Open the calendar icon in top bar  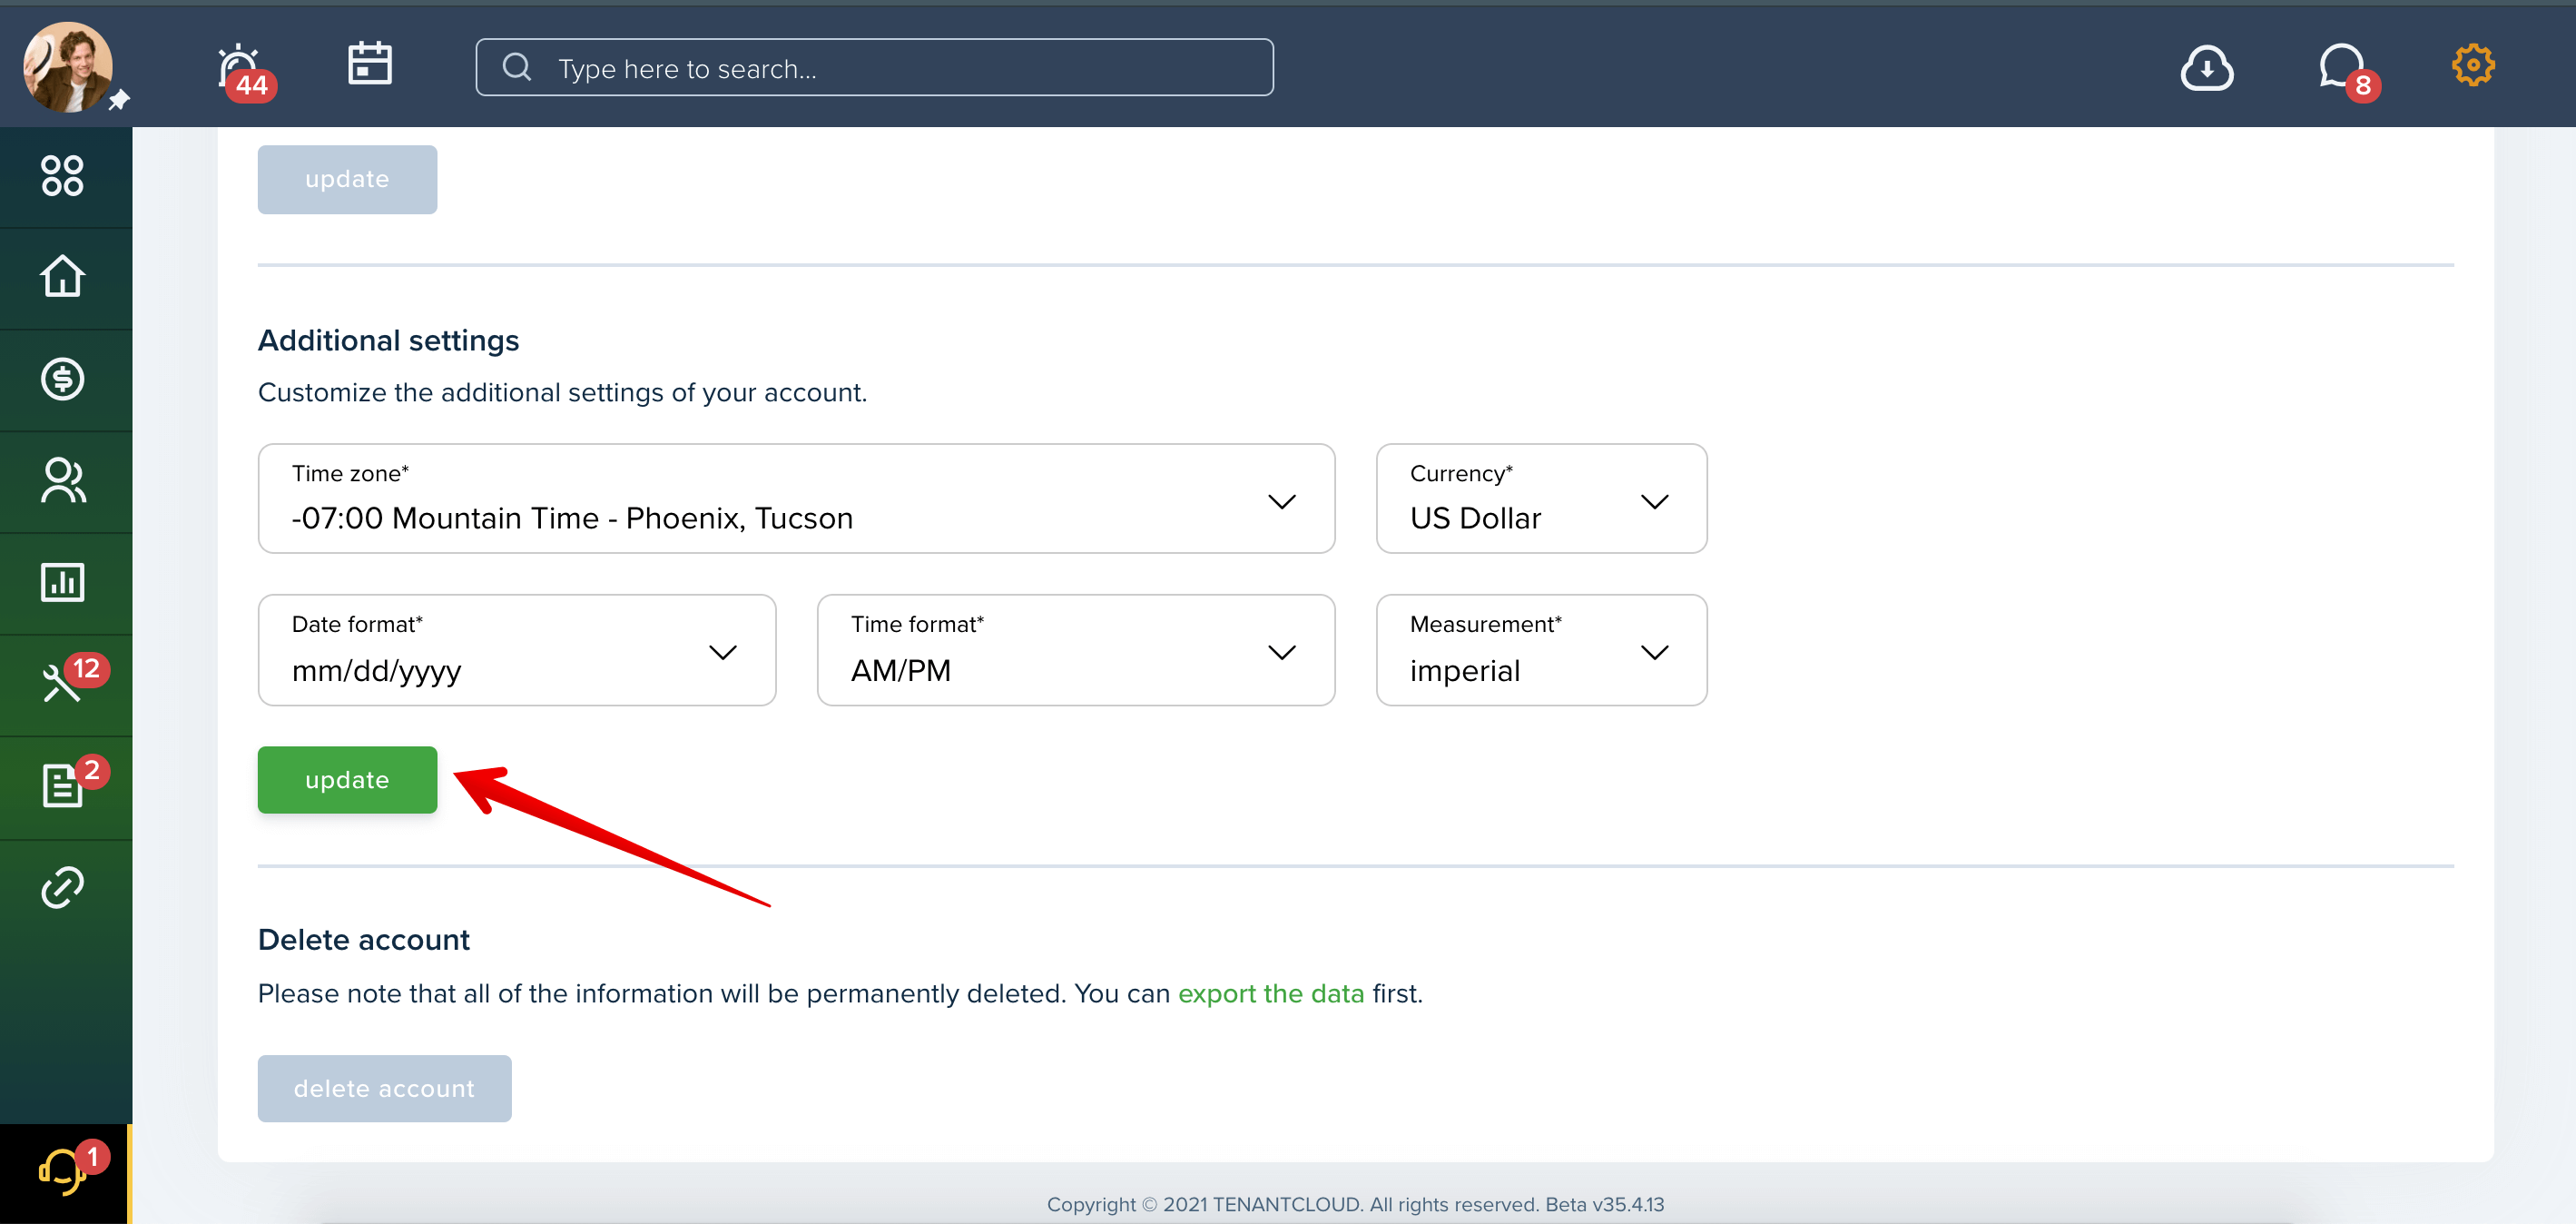(369, 64)
